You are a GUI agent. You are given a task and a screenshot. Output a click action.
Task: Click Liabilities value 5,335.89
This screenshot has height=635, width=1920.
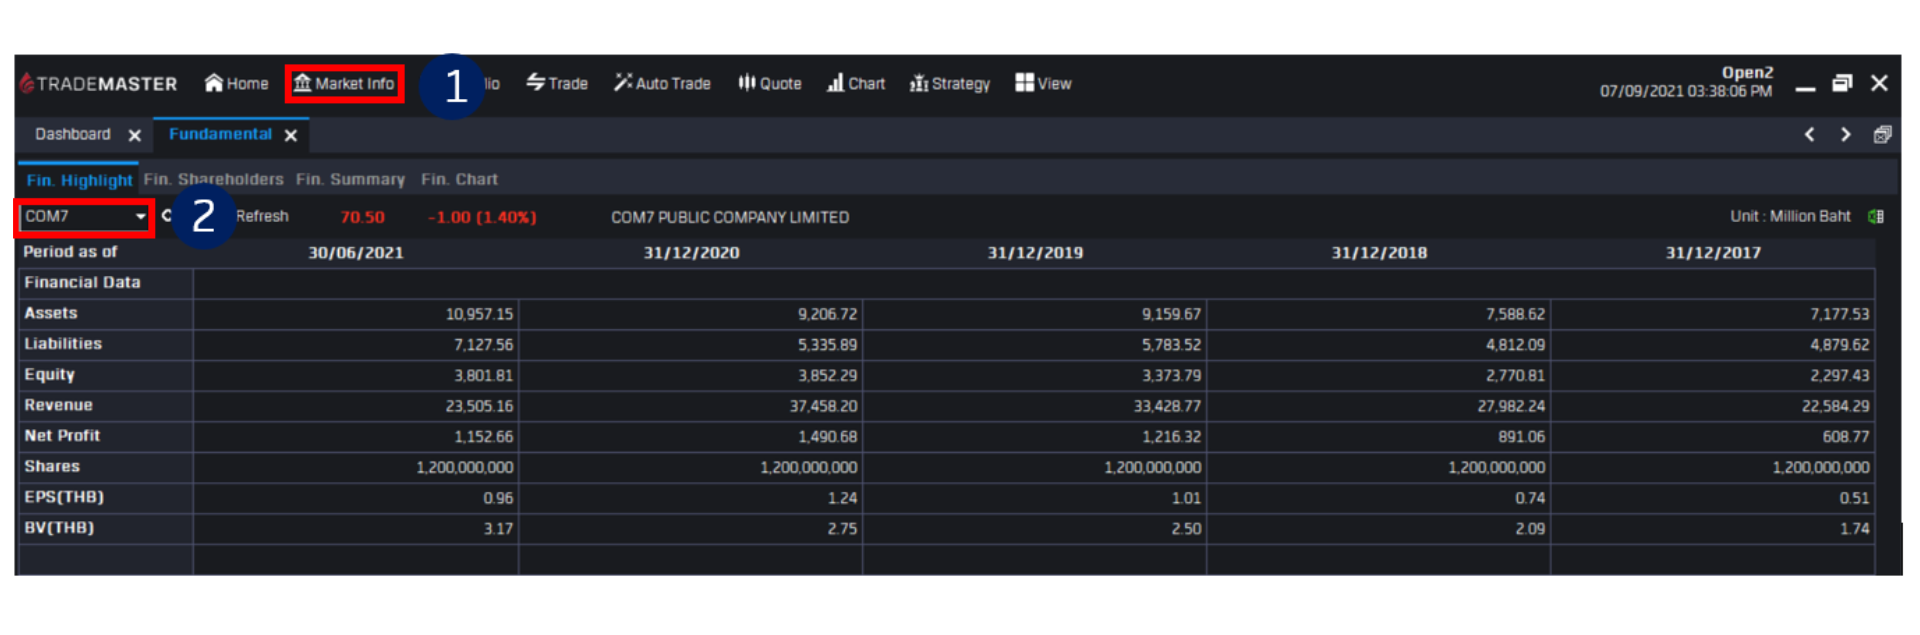click(x=827, y=345)
